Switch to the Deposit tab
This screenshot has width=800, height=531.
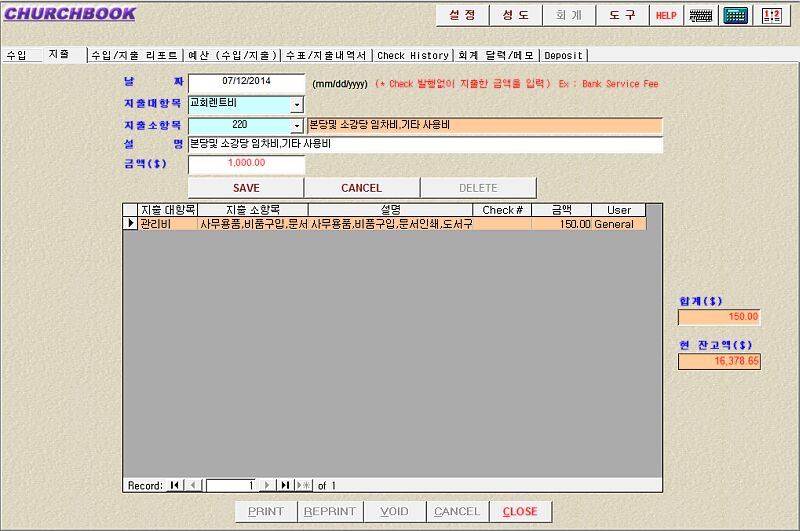[563, 55]
